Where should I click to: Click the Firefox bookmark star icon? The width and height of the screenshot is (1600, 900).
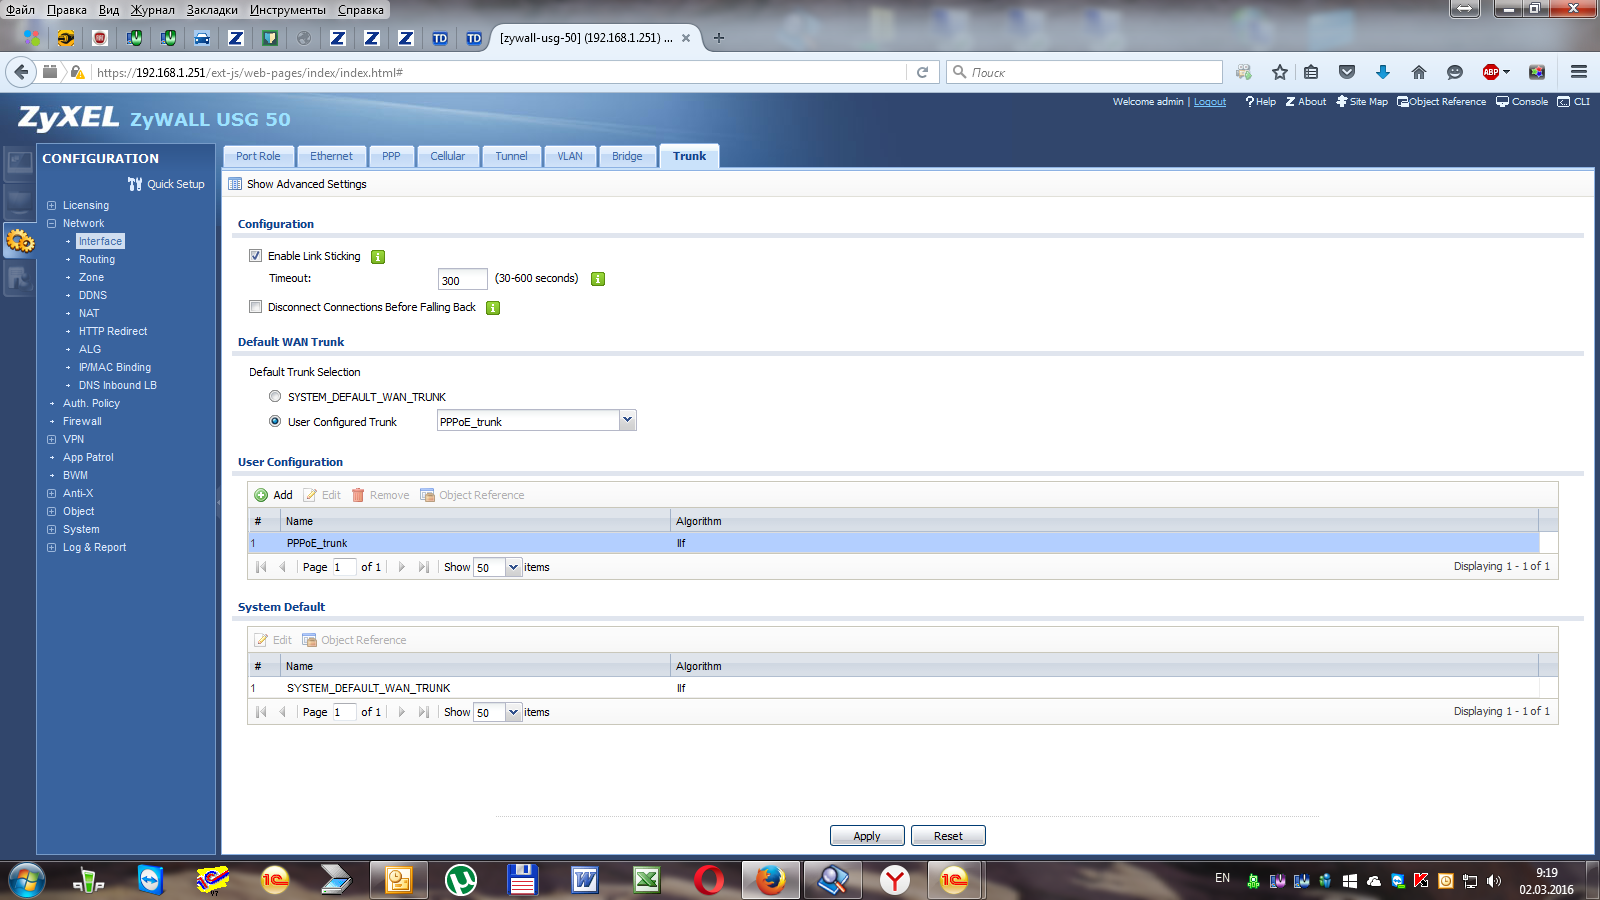point(1279,72)
